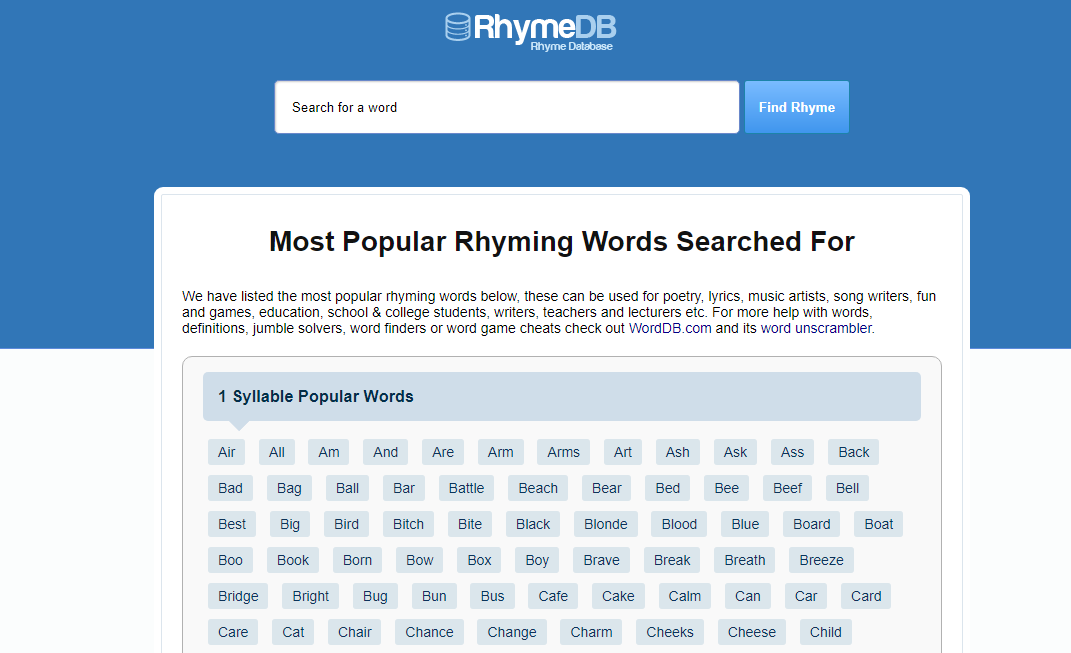Select the word Art
Screen dimensions: 1071x653
pos(623,452)
